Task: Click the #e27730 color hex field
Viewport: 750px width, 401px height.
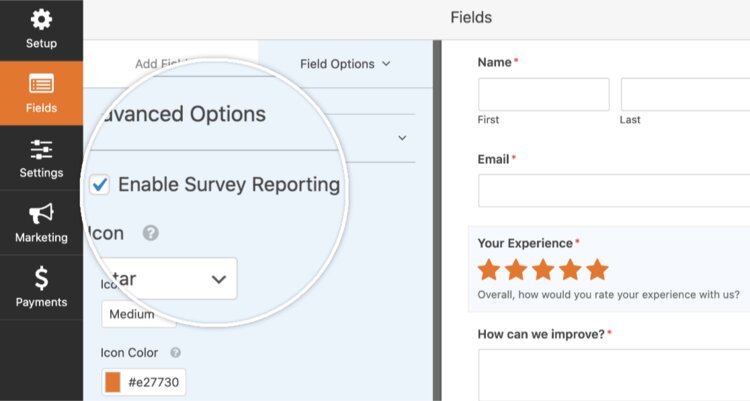Action: (154, 382)
